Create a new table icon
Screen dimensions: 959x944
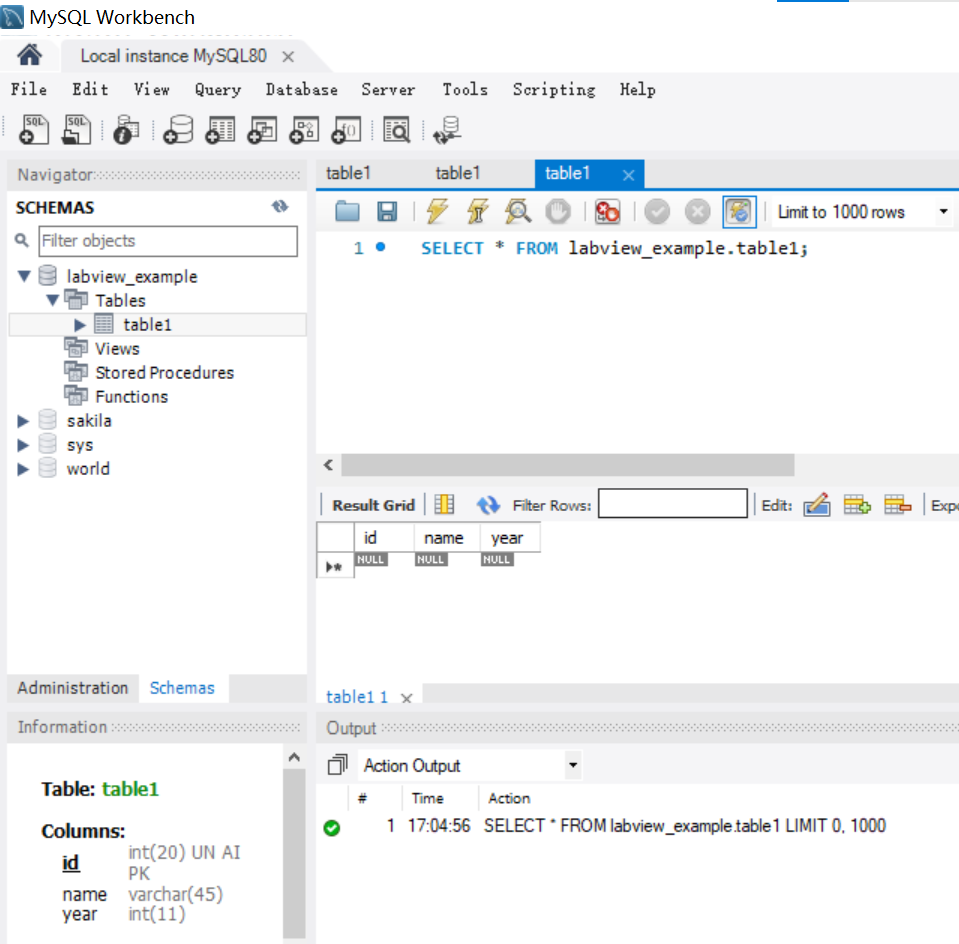click(x=220, y=130)
